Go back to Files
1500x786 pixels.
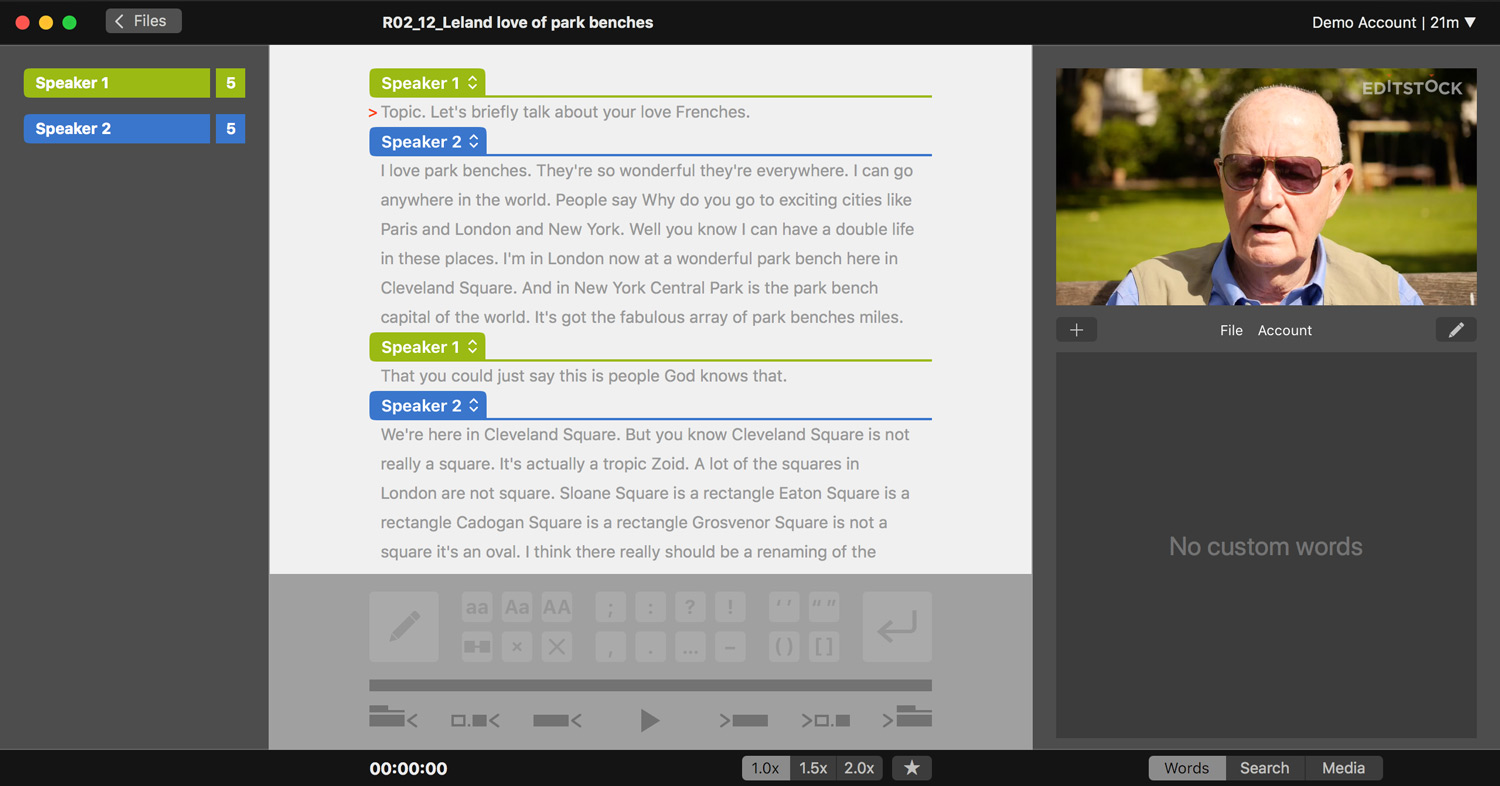click(143, 21)
